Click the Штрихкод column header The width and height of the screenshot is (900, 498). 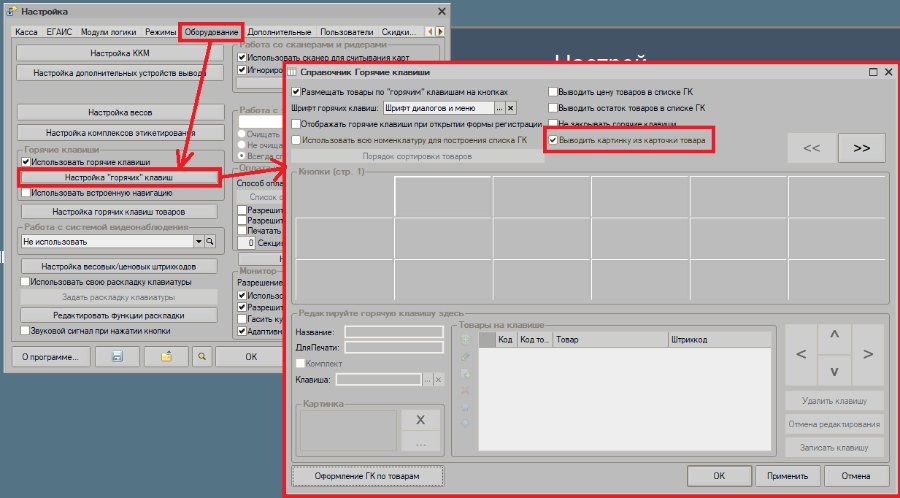click(719, 340)
